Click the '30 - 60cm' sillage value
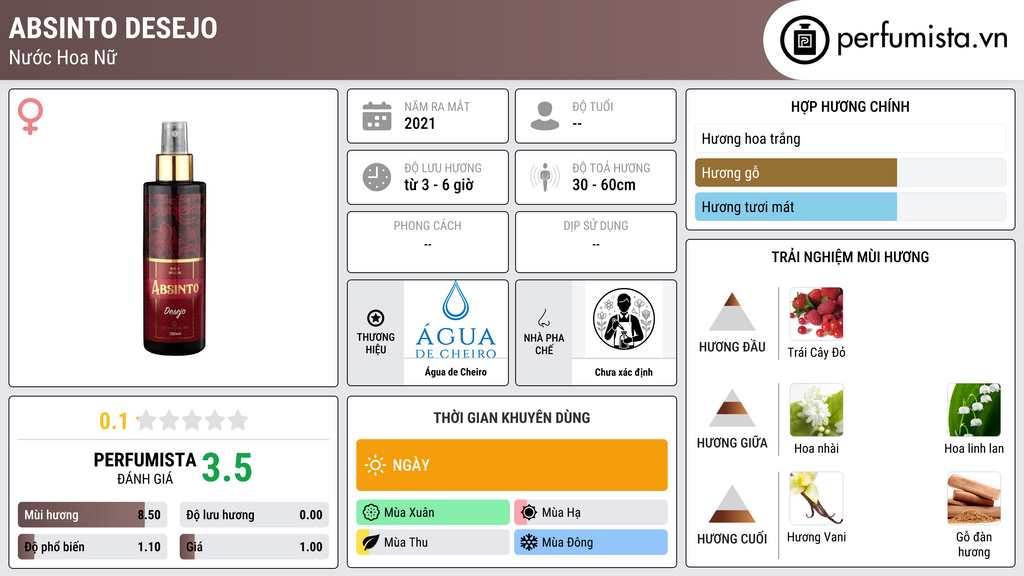 click(x=603, y=185)
